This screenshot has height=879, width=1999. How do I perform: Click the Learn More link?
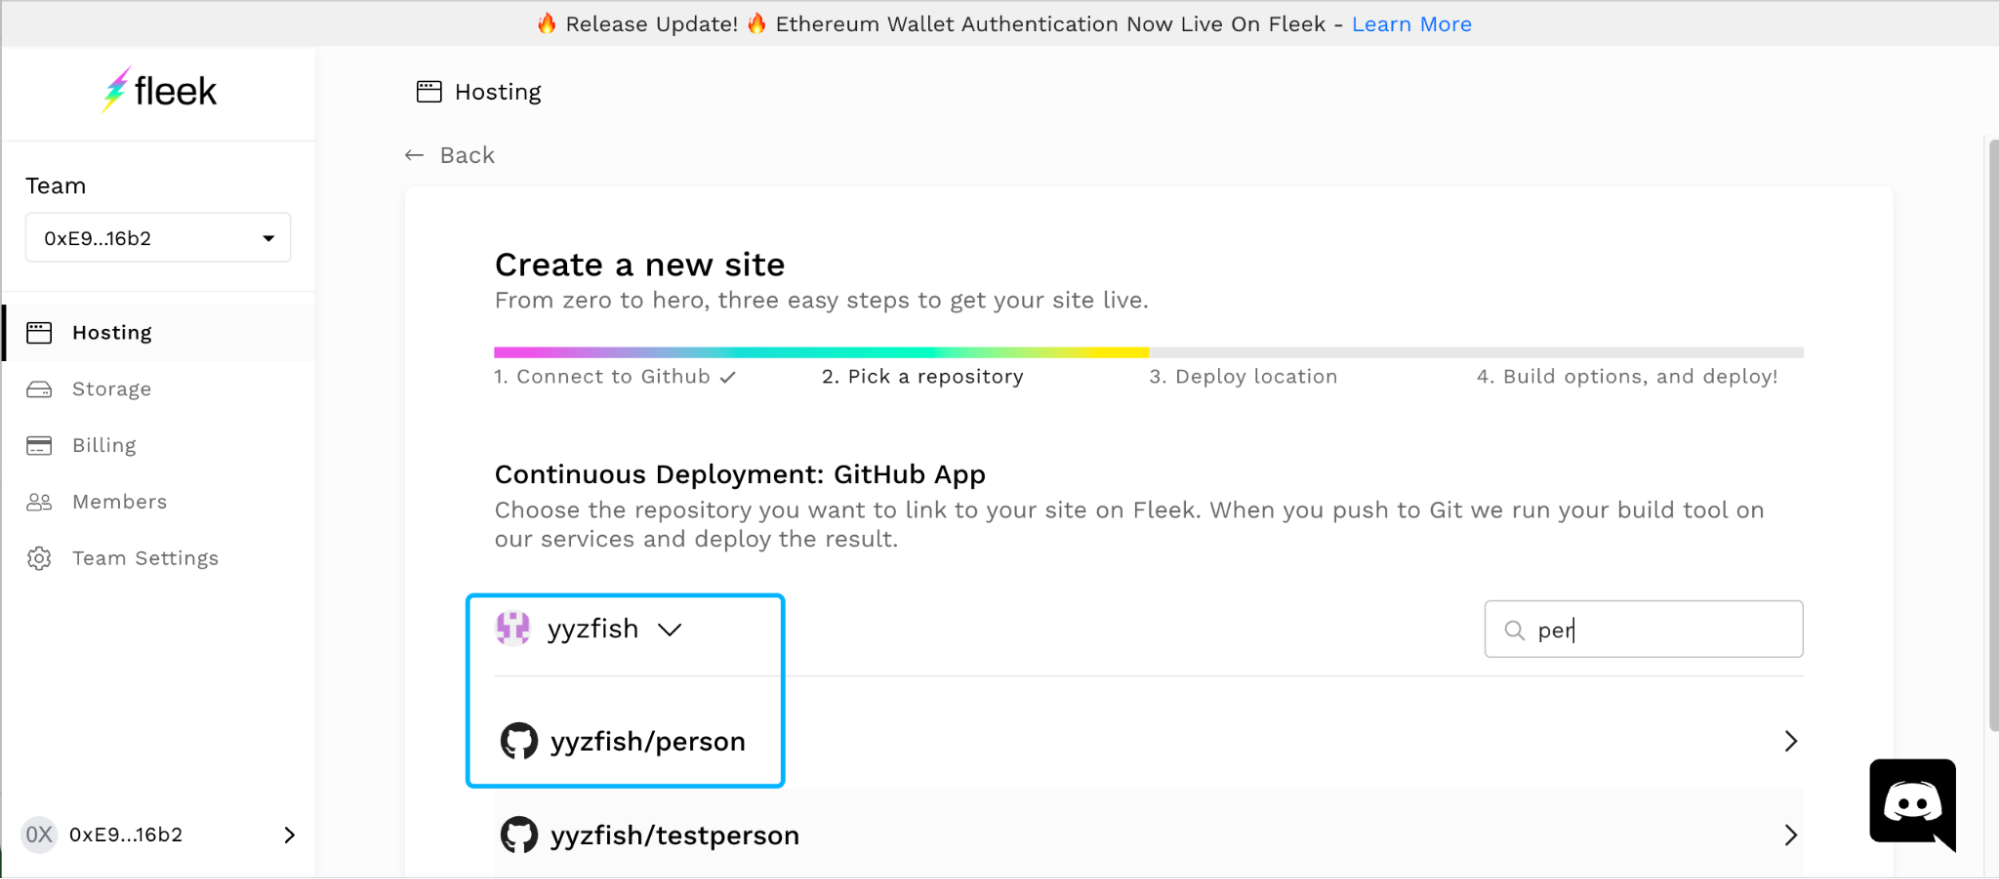click(1411, 24)
